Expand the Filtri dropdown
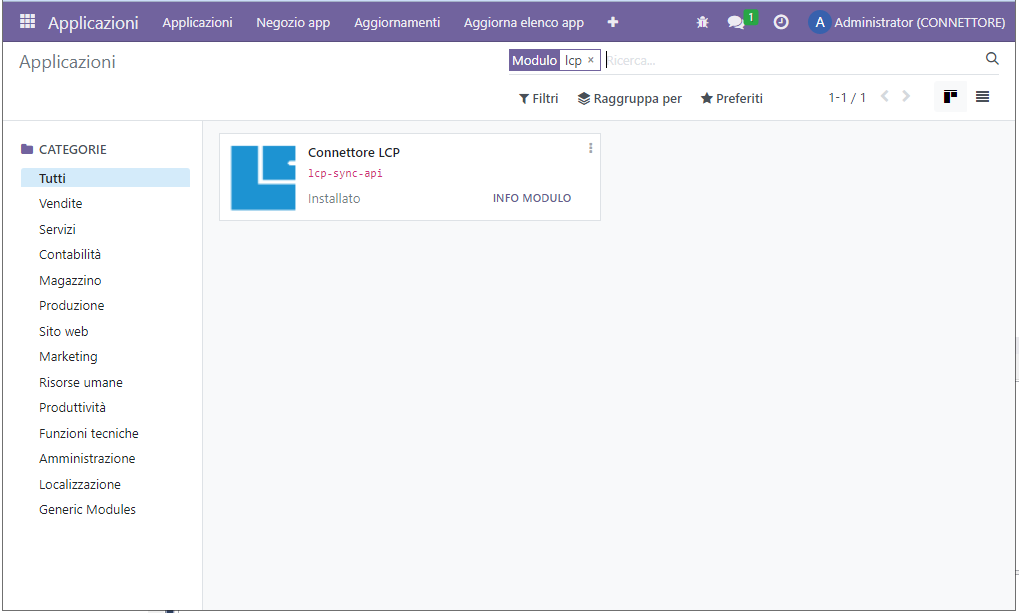The image size is (1019, 613). [538, 98]
